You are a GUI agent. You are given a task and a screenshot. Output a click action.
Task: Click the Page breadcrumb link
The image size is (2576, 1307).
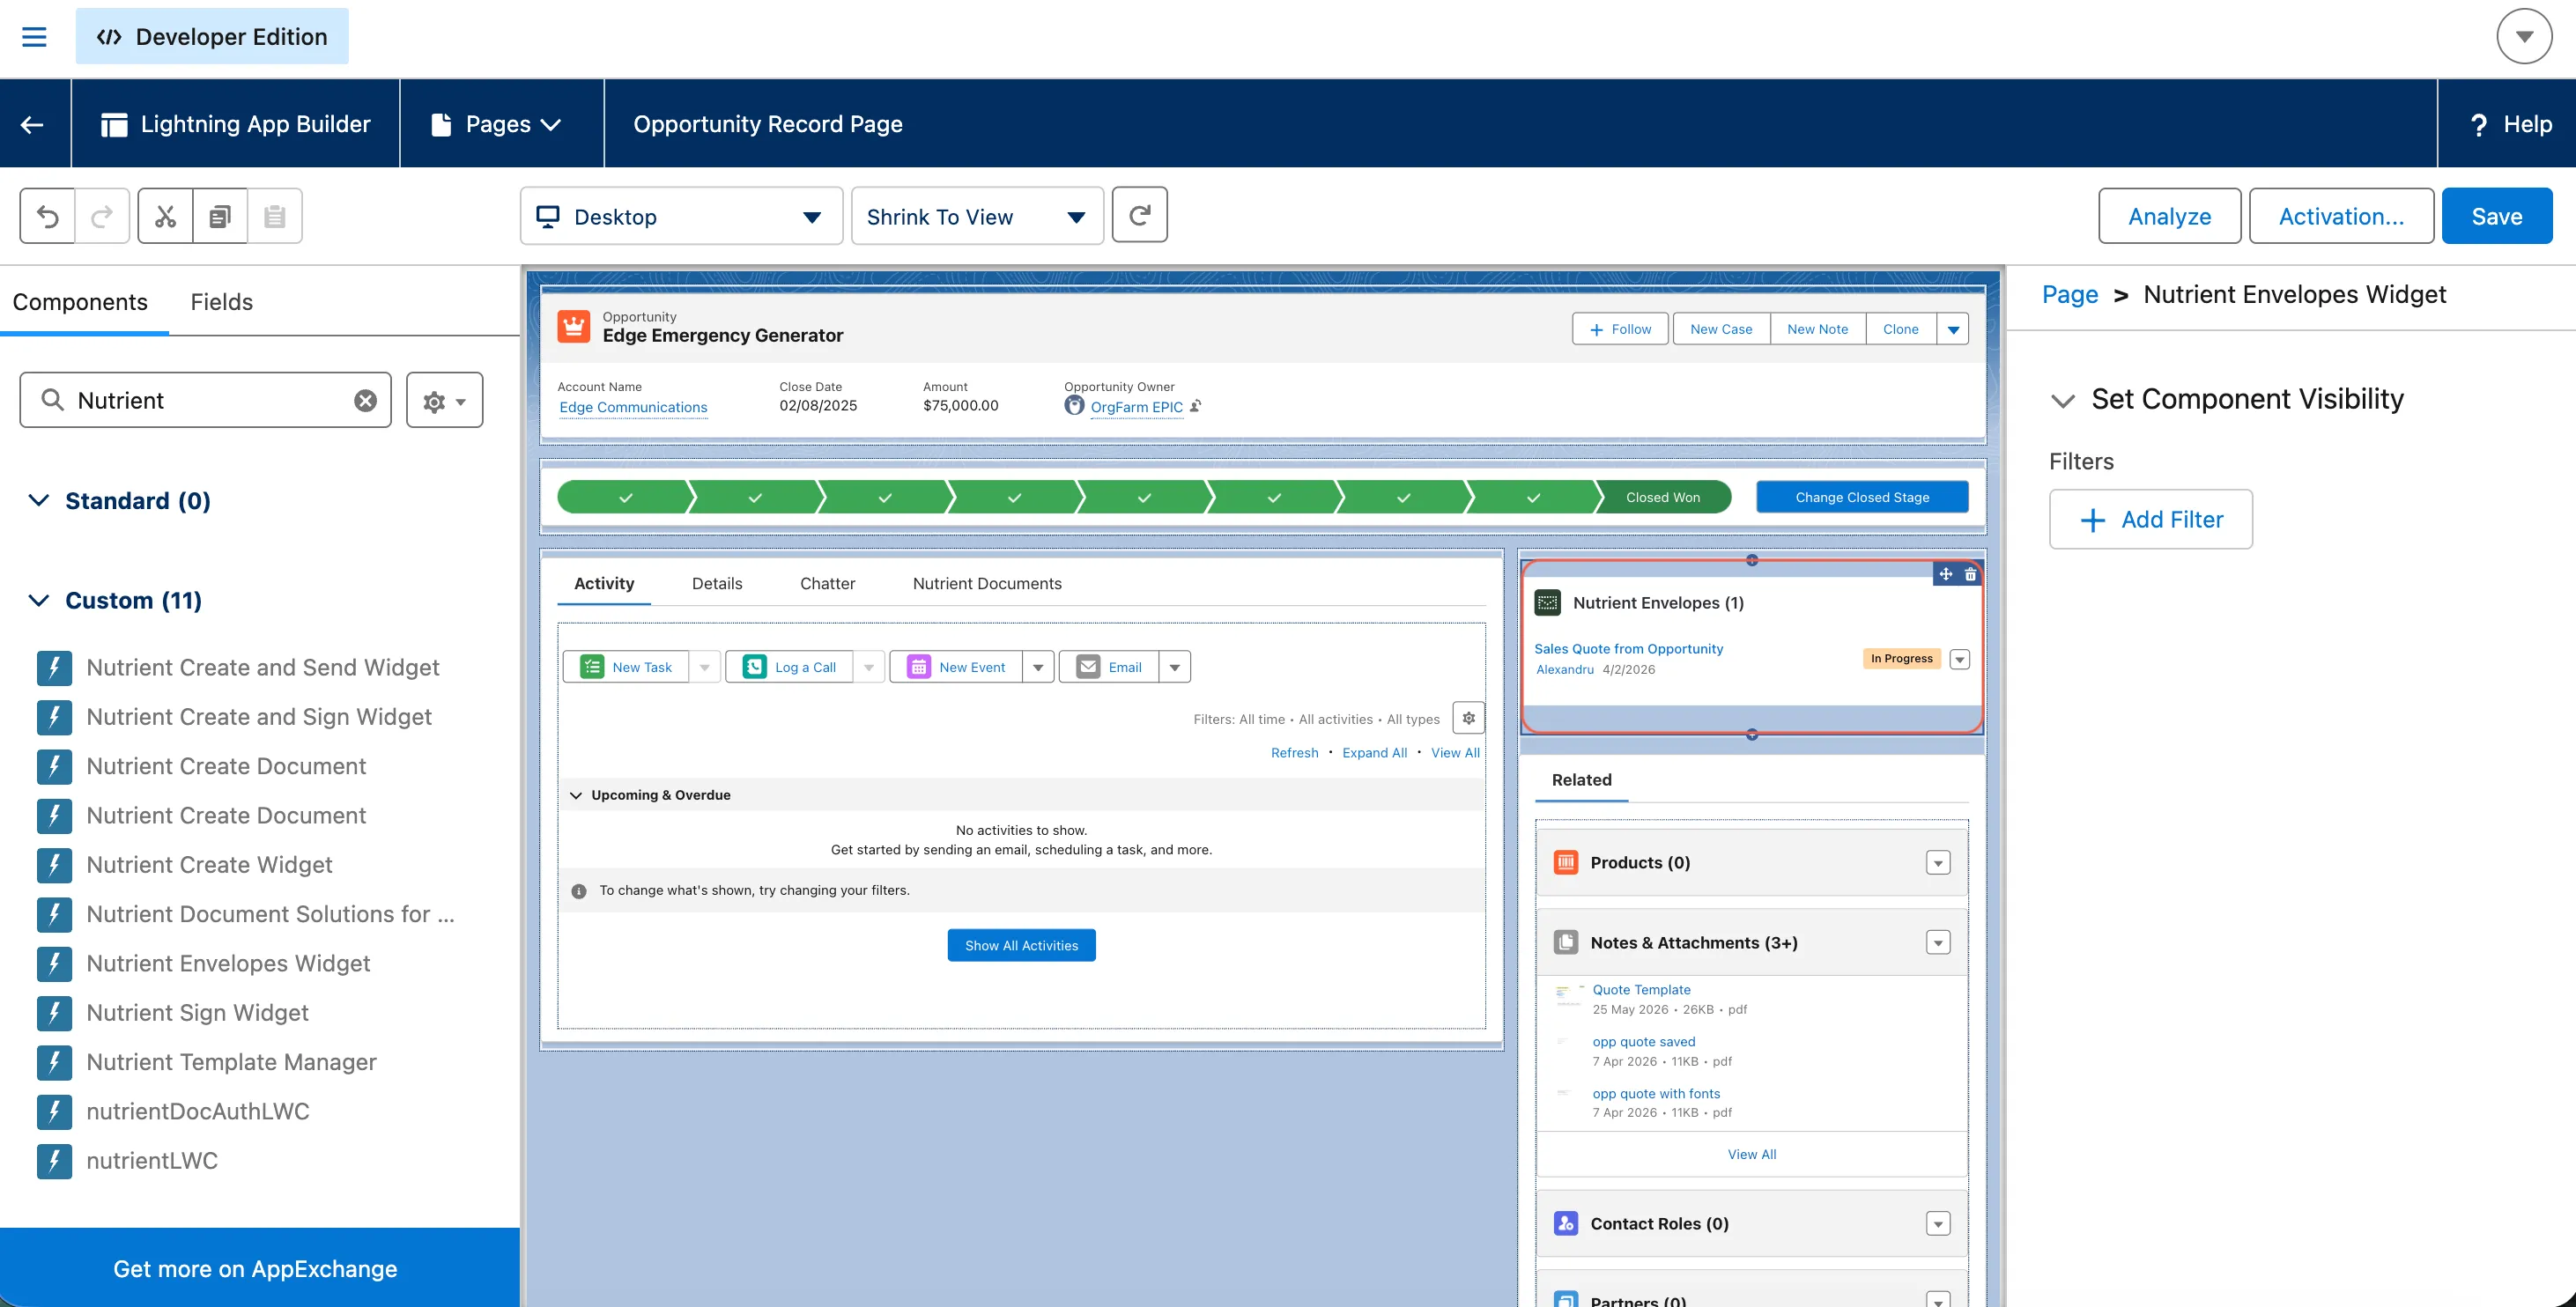[x=2070, y=294]
